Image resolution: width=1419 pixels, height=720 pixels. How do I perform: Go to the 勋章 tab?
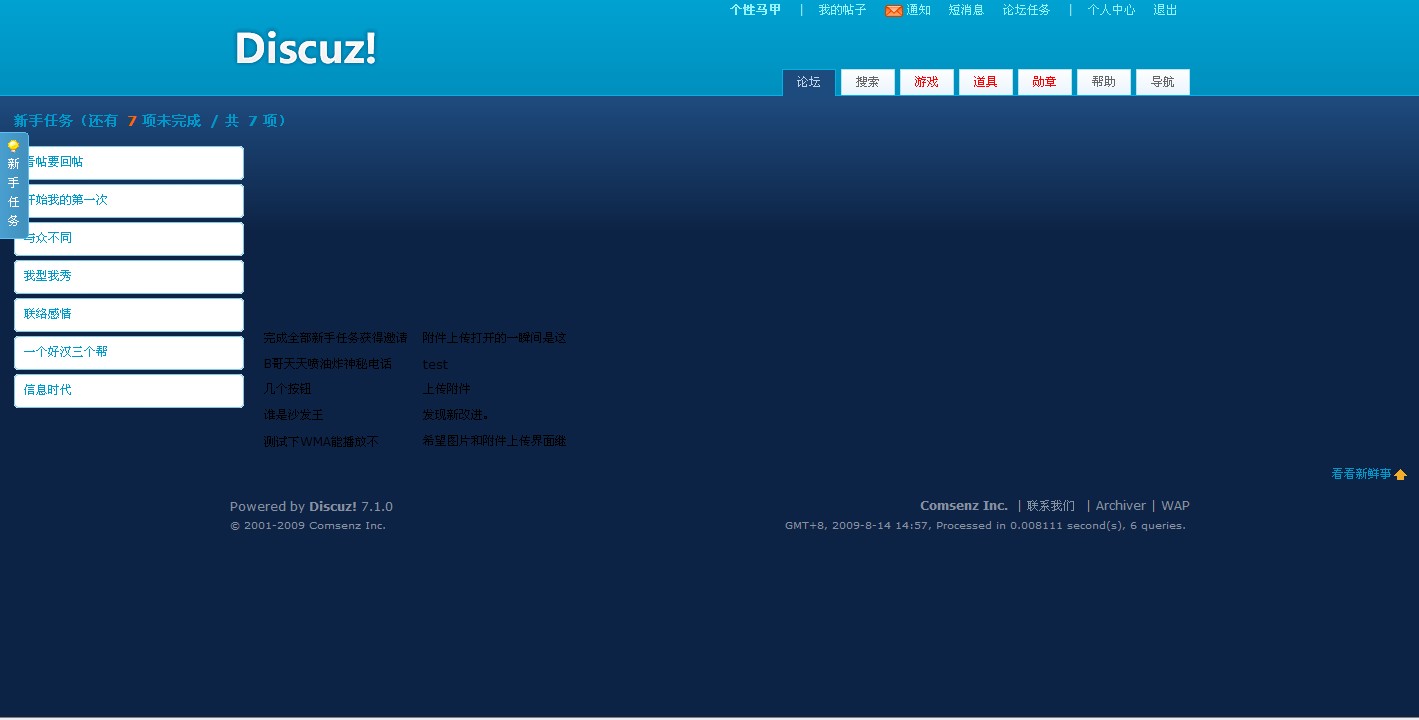pyautogui.click(x=1045, y=82)
